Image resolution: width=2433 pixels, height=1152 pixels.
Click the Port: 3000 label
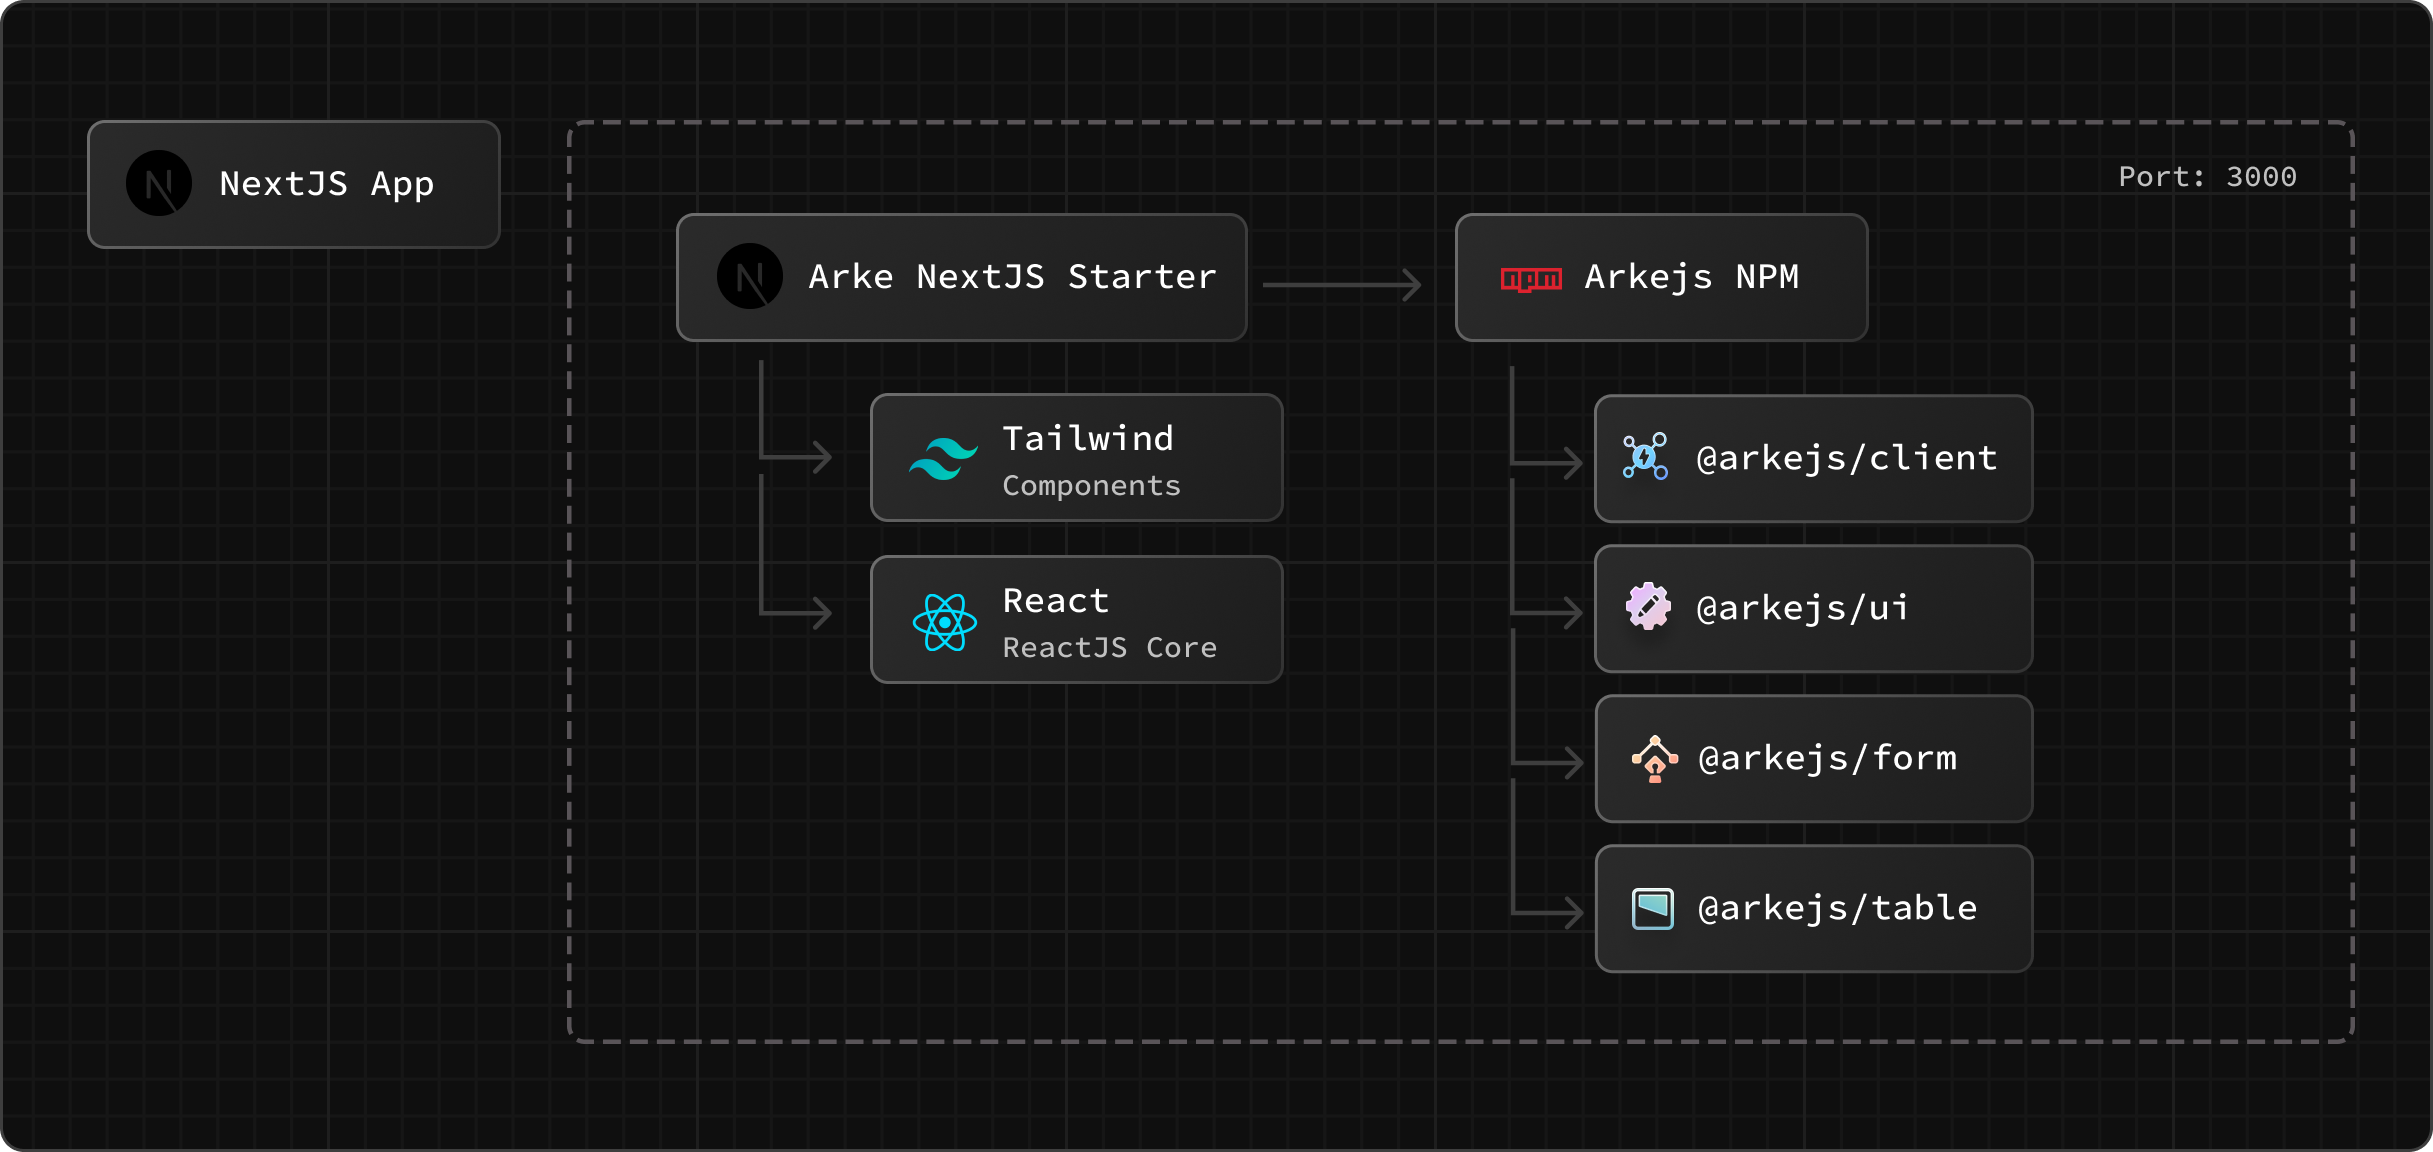(x=2207, y=176)
